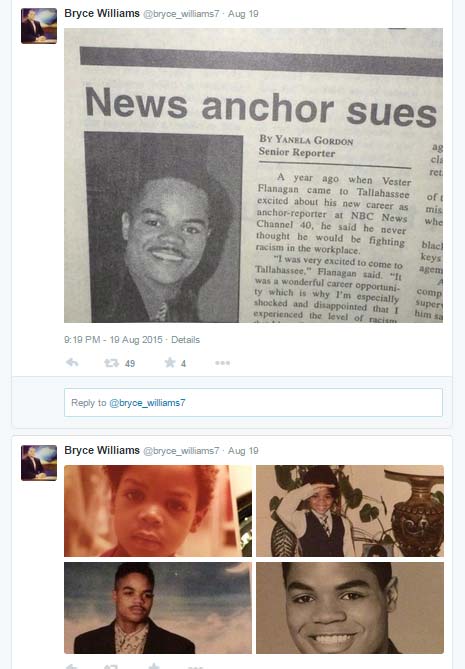Click the 4 favorites count
This screenshot has height=669, width=465.
tap(183, 364)
